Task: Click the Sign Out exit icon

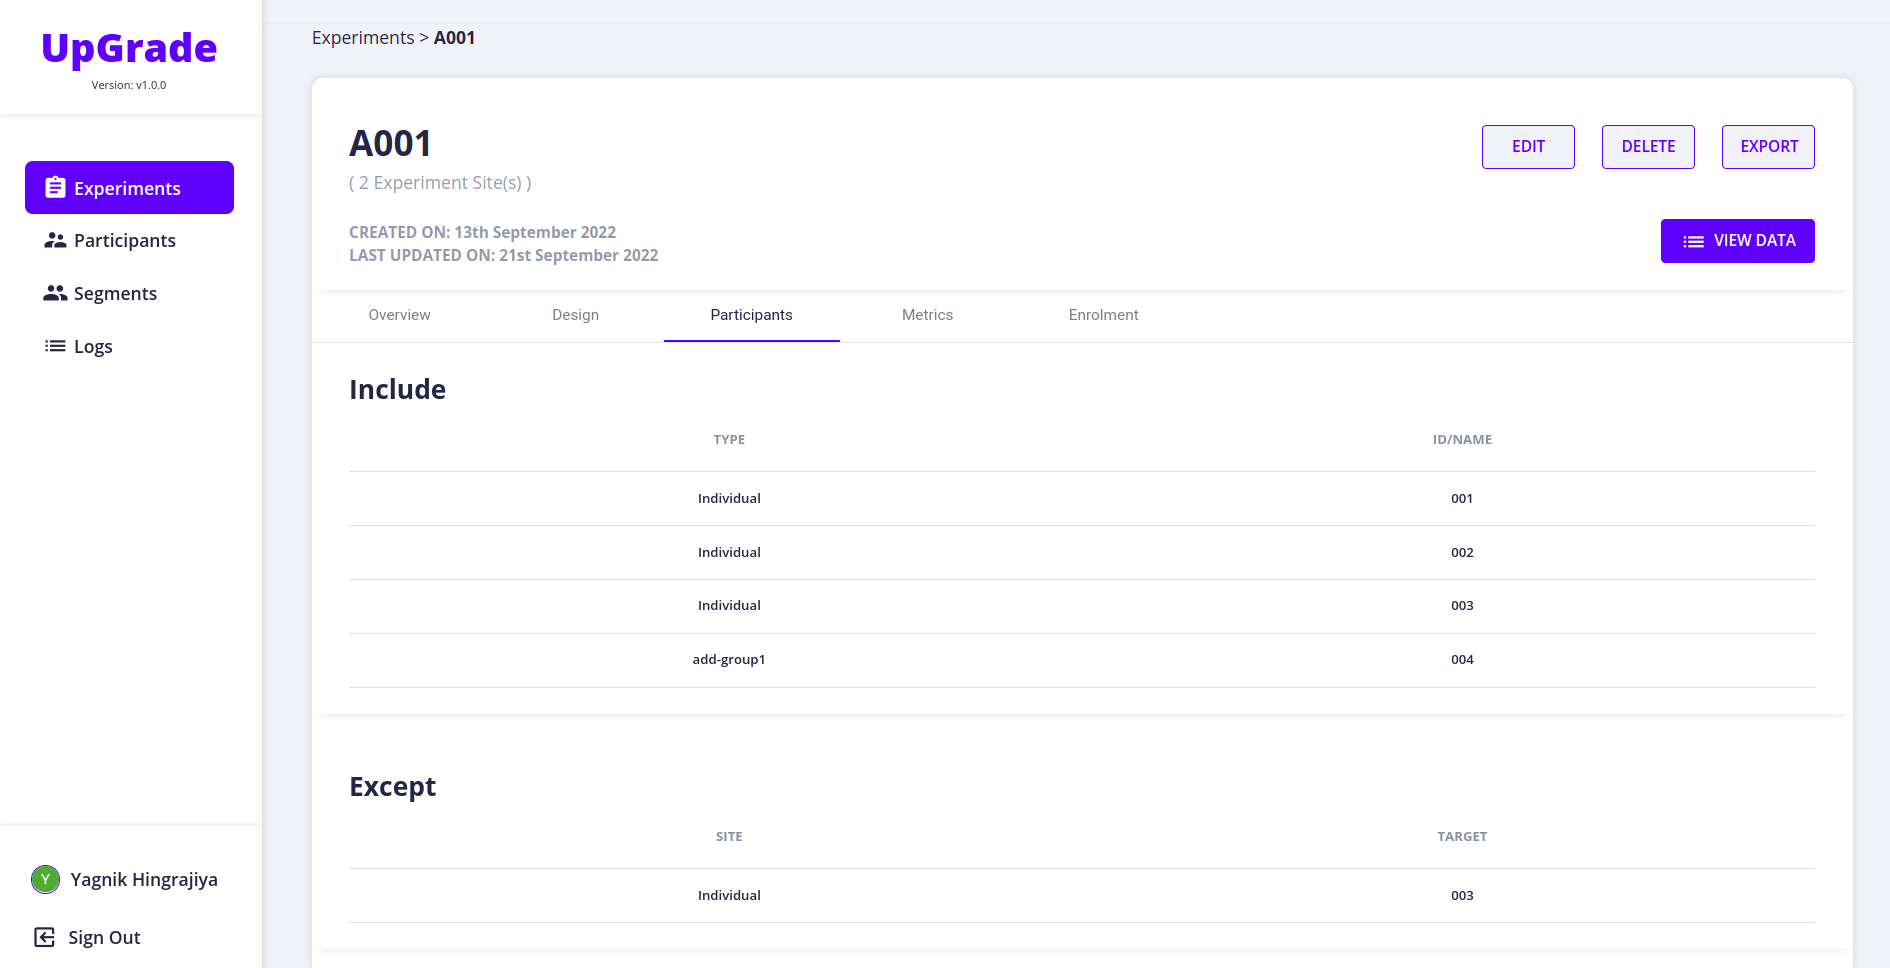Action: pos(45,937)
